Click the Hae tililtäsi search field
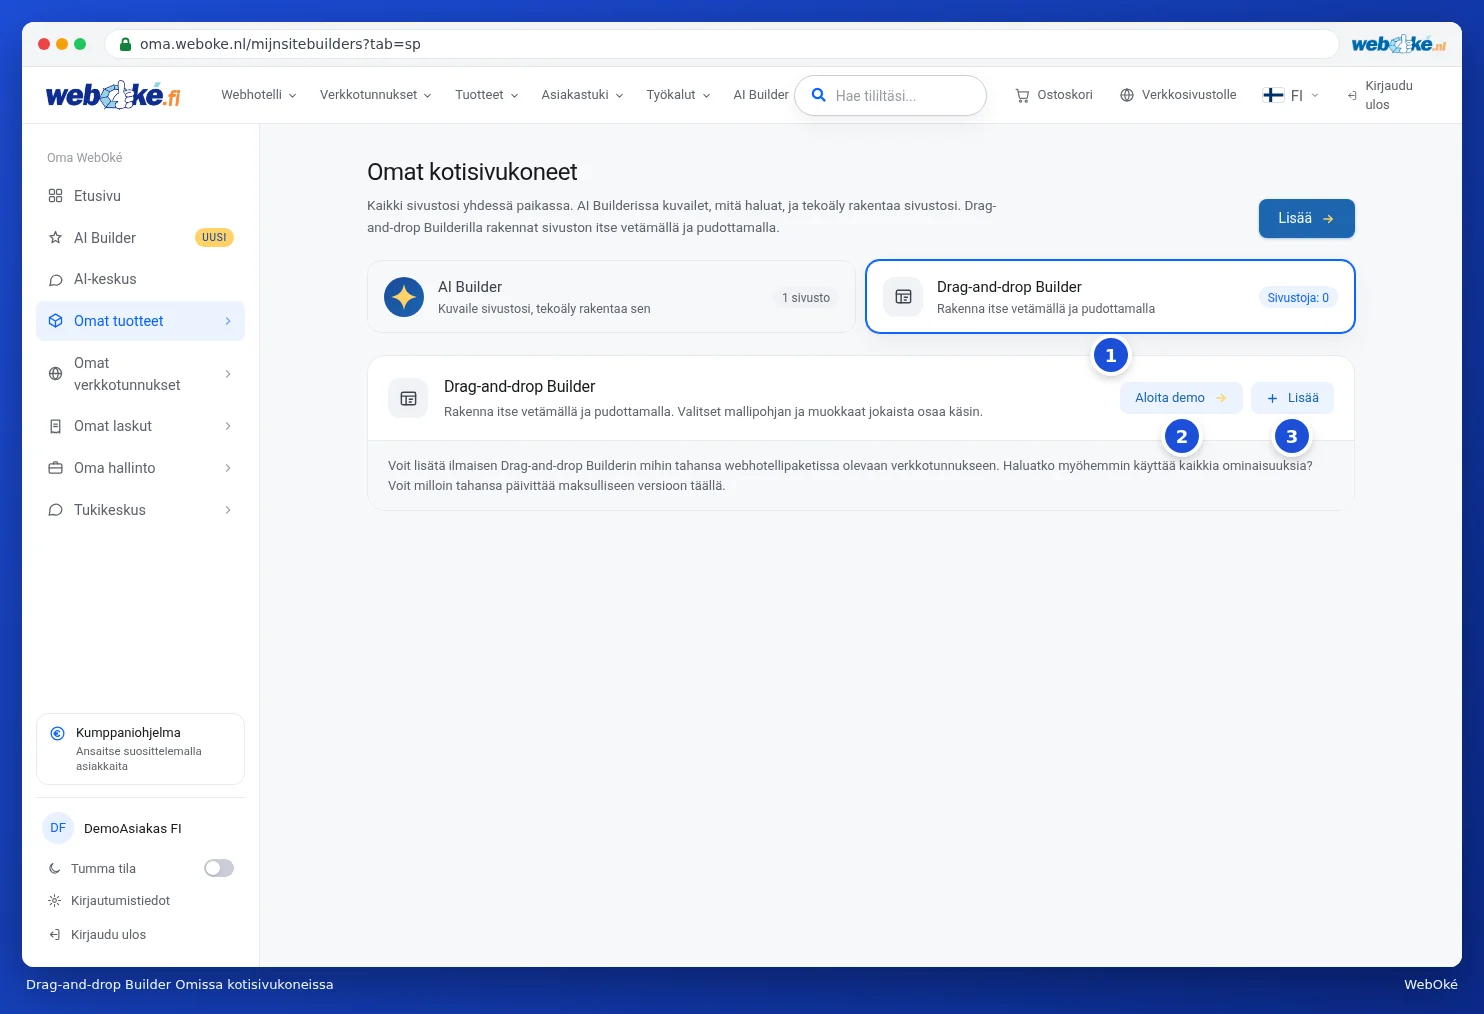Viewport: 1484px width, 1014px height. [890, 96]
